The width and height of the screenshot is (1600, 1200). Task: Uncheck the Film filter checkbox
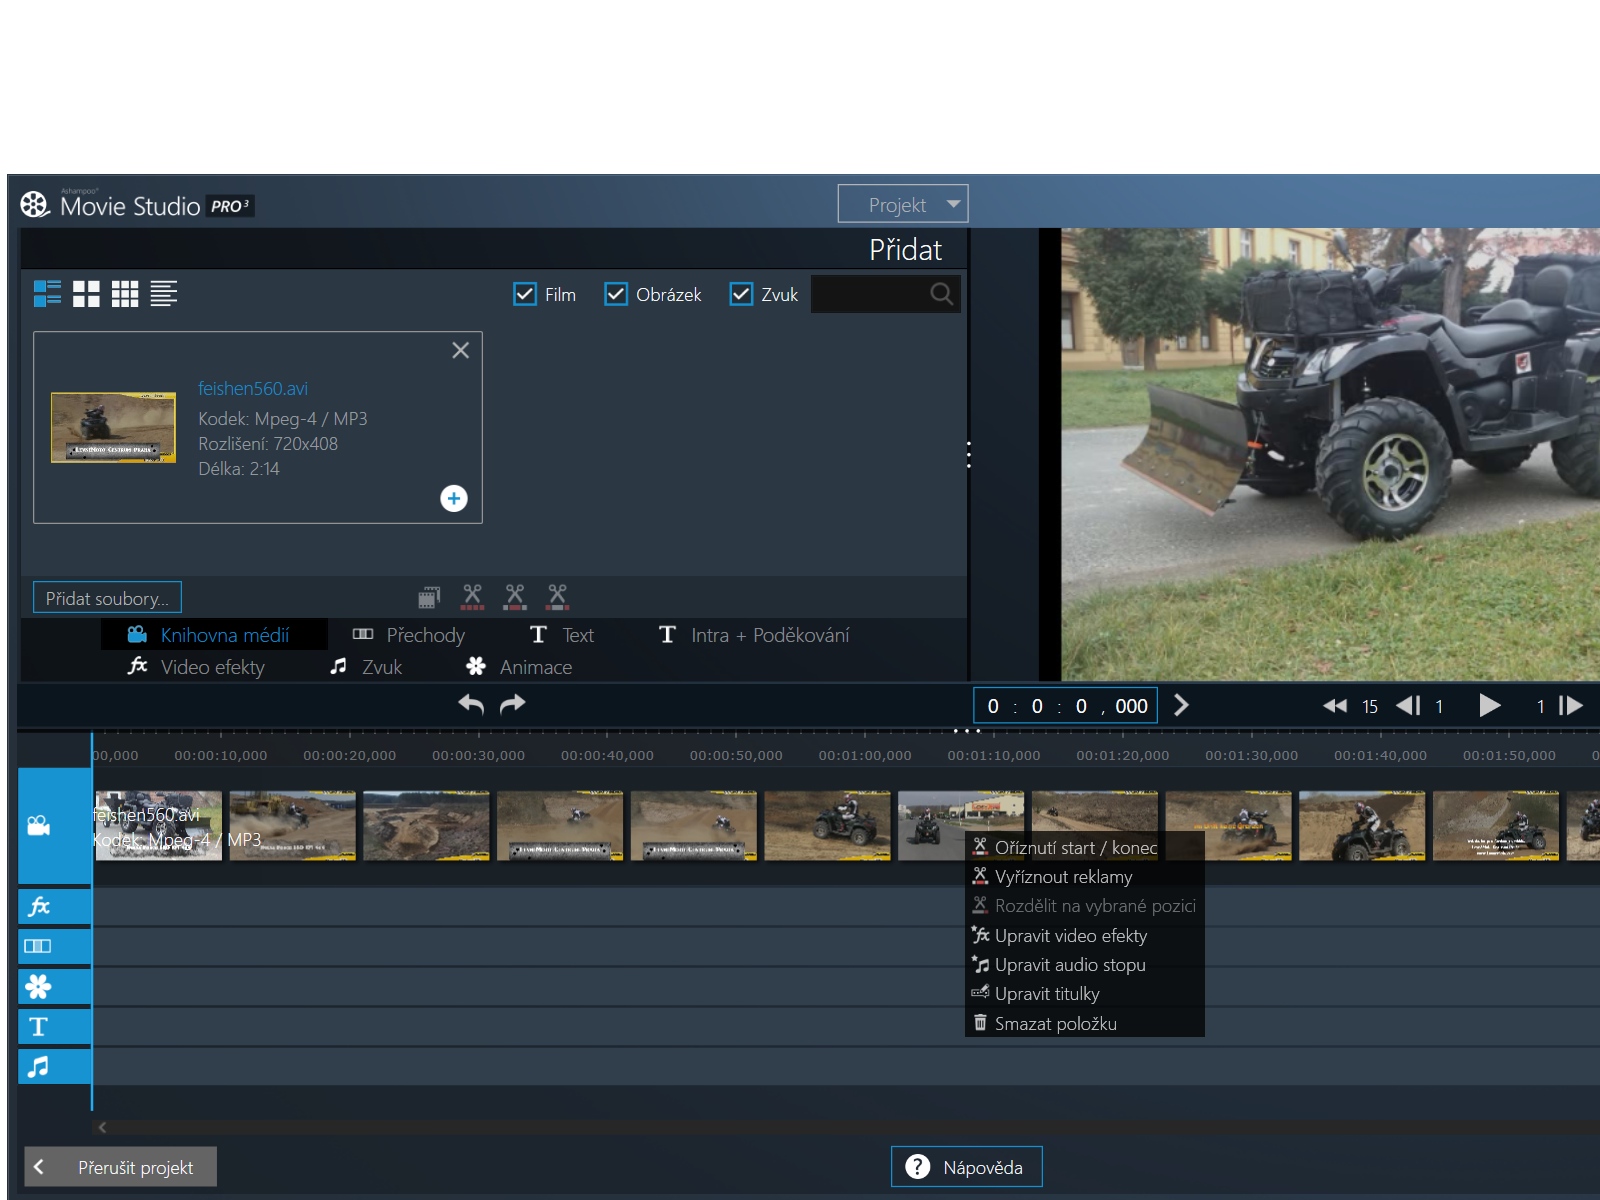tap(525, 294)
